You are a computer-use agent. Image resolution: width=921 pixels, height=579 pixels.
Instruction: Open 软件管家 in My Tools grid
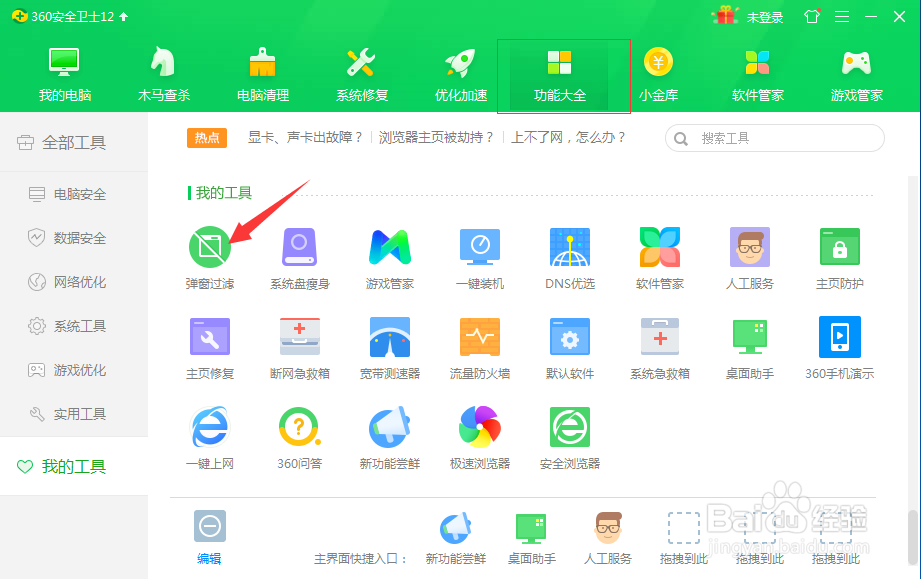[660, 257]
